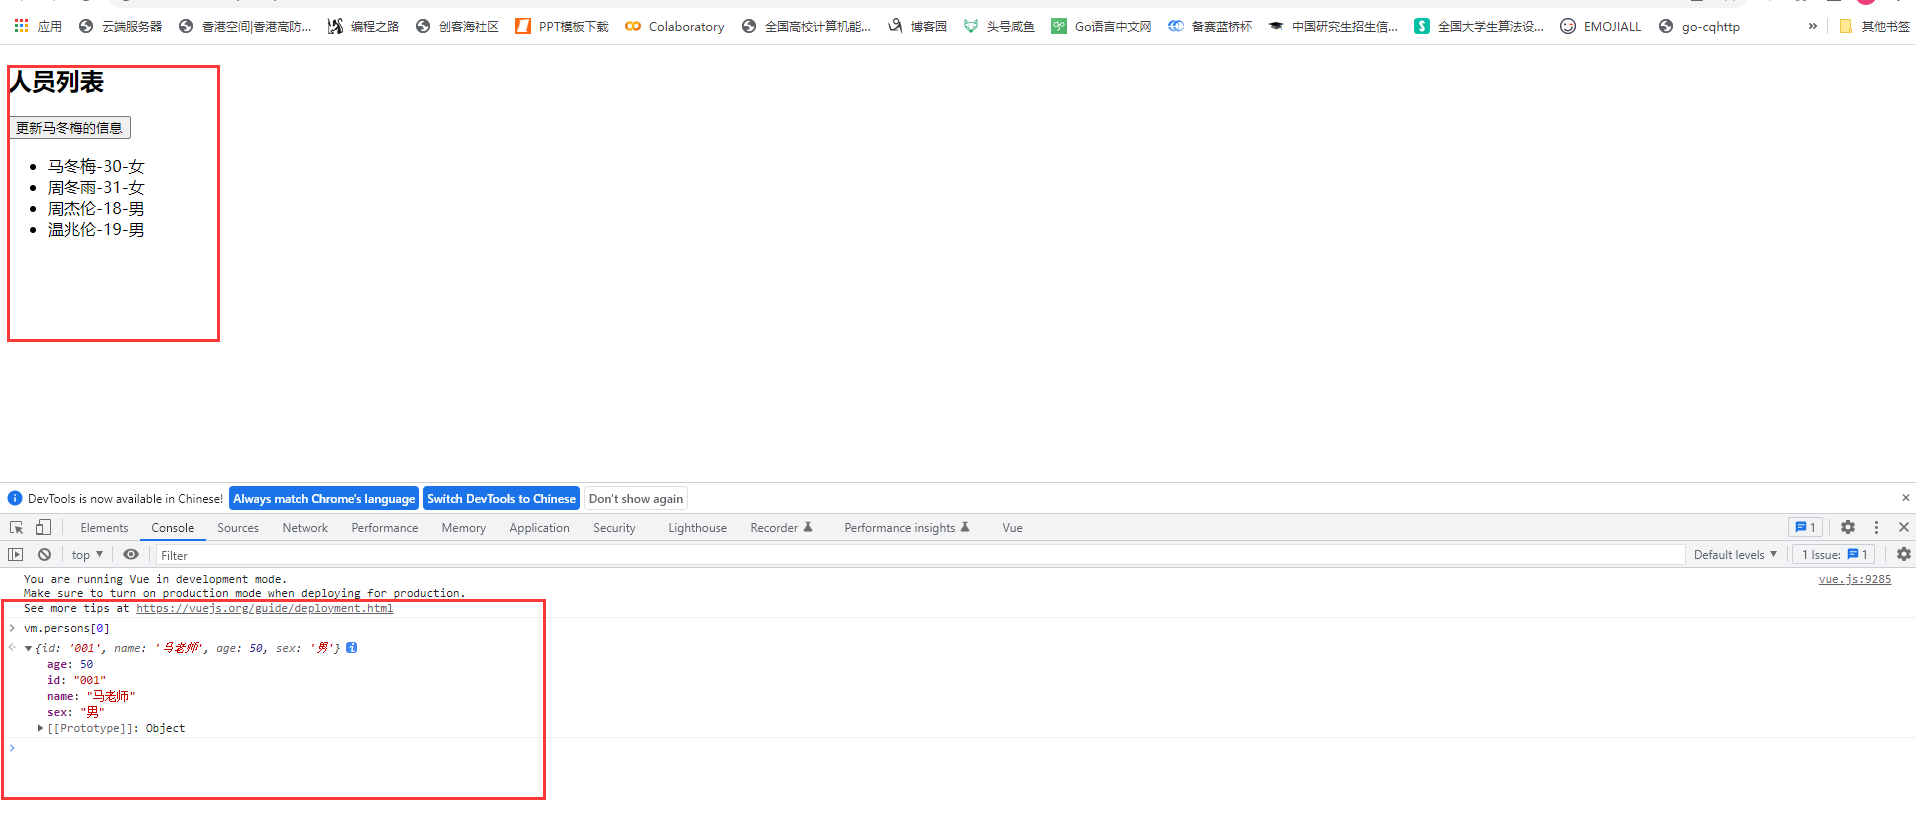
Task: Open the EMOJIALL bookmark
Action: point(1601,26)
